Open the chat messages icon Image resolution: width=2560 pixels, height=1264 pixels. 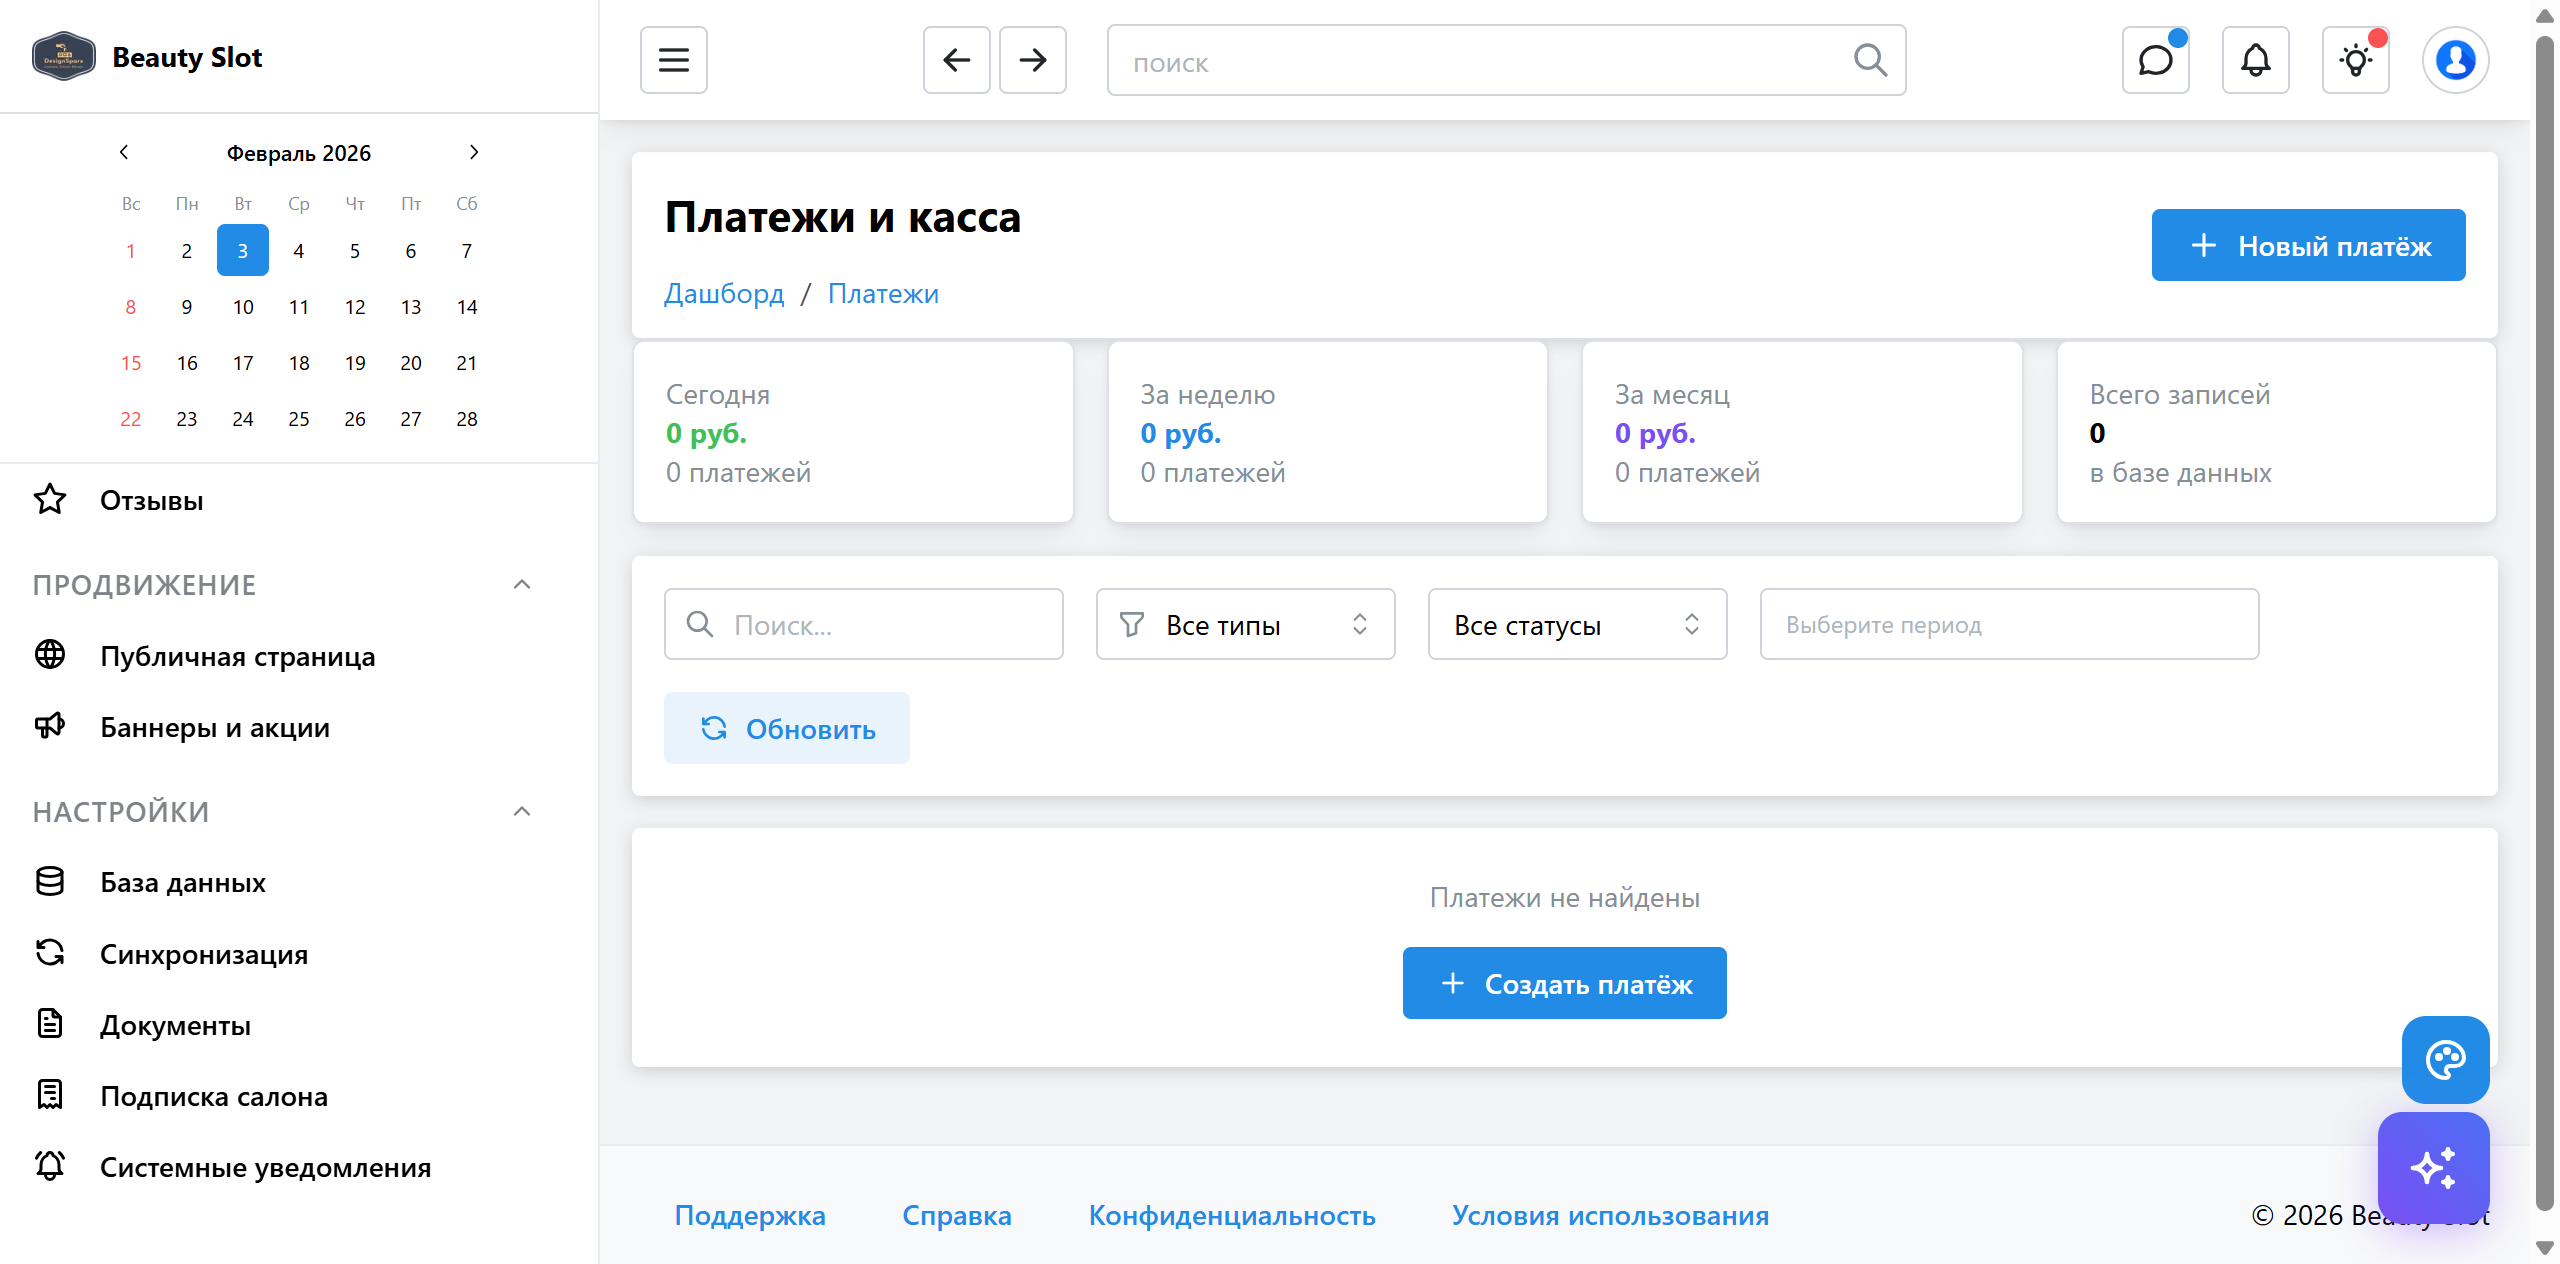tap(2155, 60)
